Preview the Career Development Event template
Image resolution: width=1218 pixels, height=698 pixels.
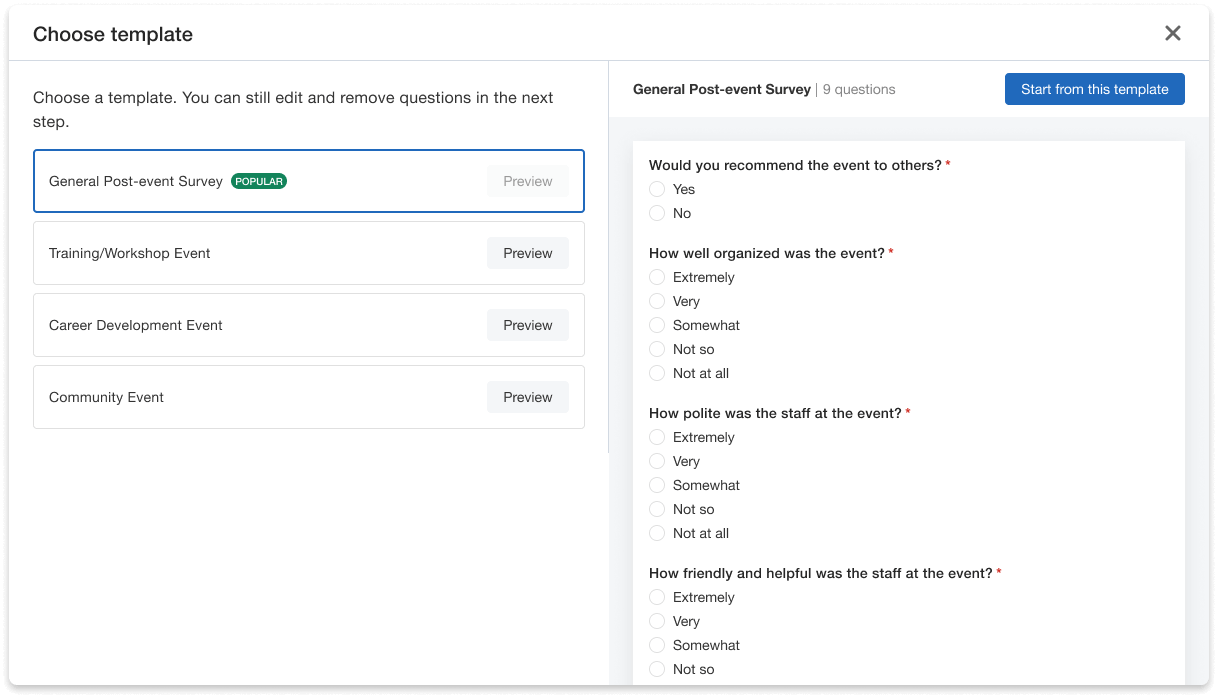[527, 325]
